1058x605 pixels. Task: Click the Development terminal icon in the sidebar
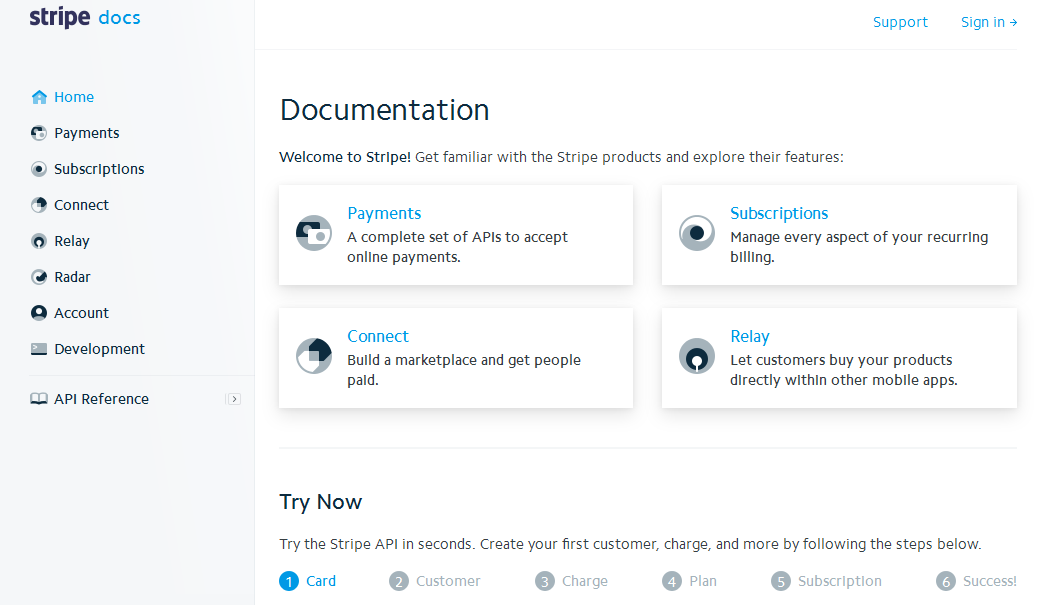click(x=39, y=349)
